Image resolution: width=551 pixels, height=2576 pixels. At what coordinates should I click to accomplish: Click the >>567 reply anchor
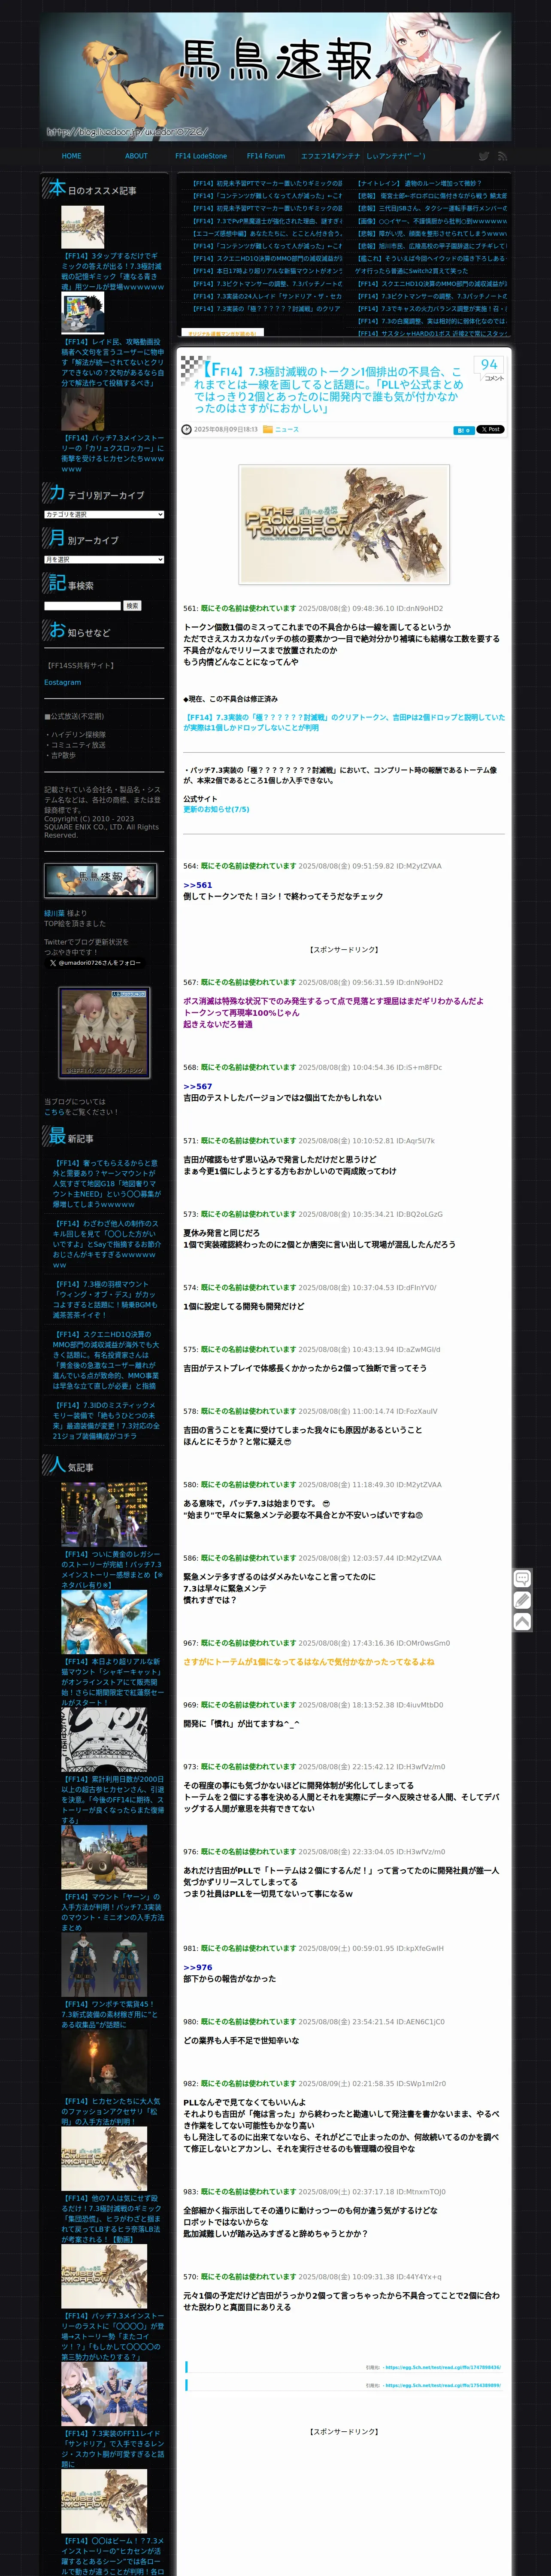click(x=197, y=1086)
